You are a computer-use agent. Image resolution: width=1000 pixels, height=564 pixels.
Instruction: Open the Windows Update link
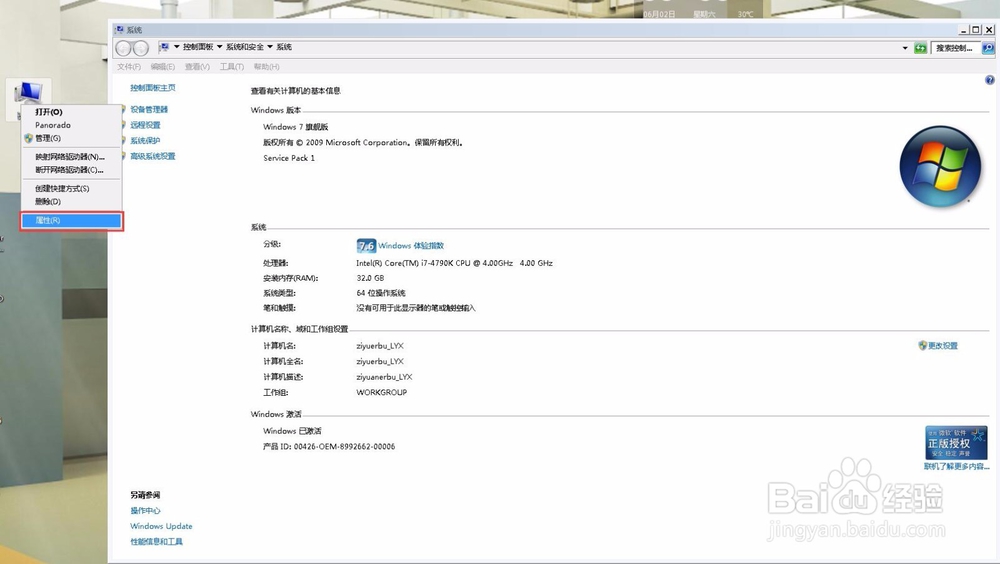[161, 526]
